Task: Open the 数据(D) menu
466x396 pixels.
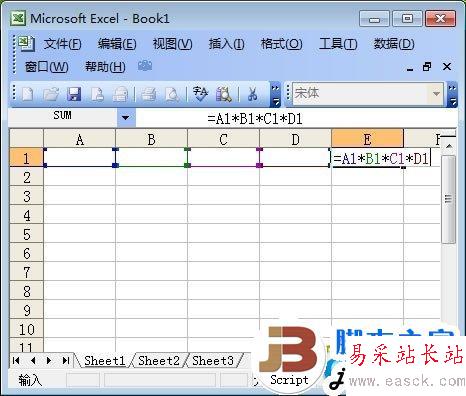Action: (x=394, y=44)
